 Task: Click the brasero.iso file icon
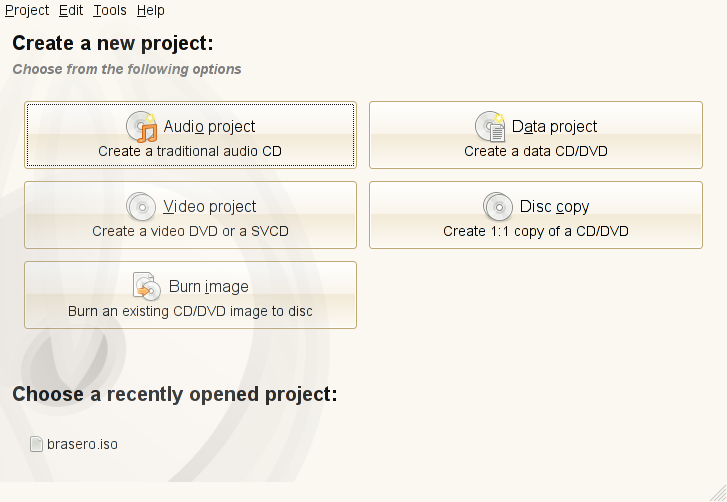[37, 444]
